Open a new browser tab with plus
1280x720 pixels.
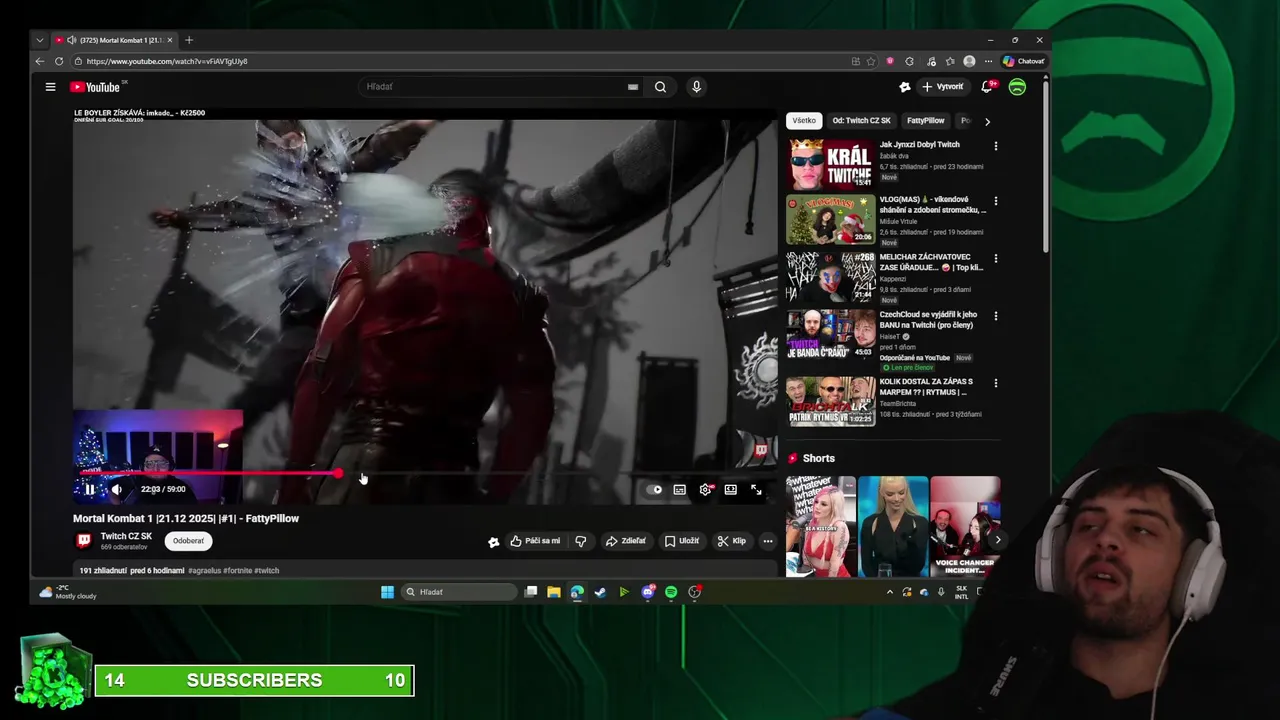(189, 40)
